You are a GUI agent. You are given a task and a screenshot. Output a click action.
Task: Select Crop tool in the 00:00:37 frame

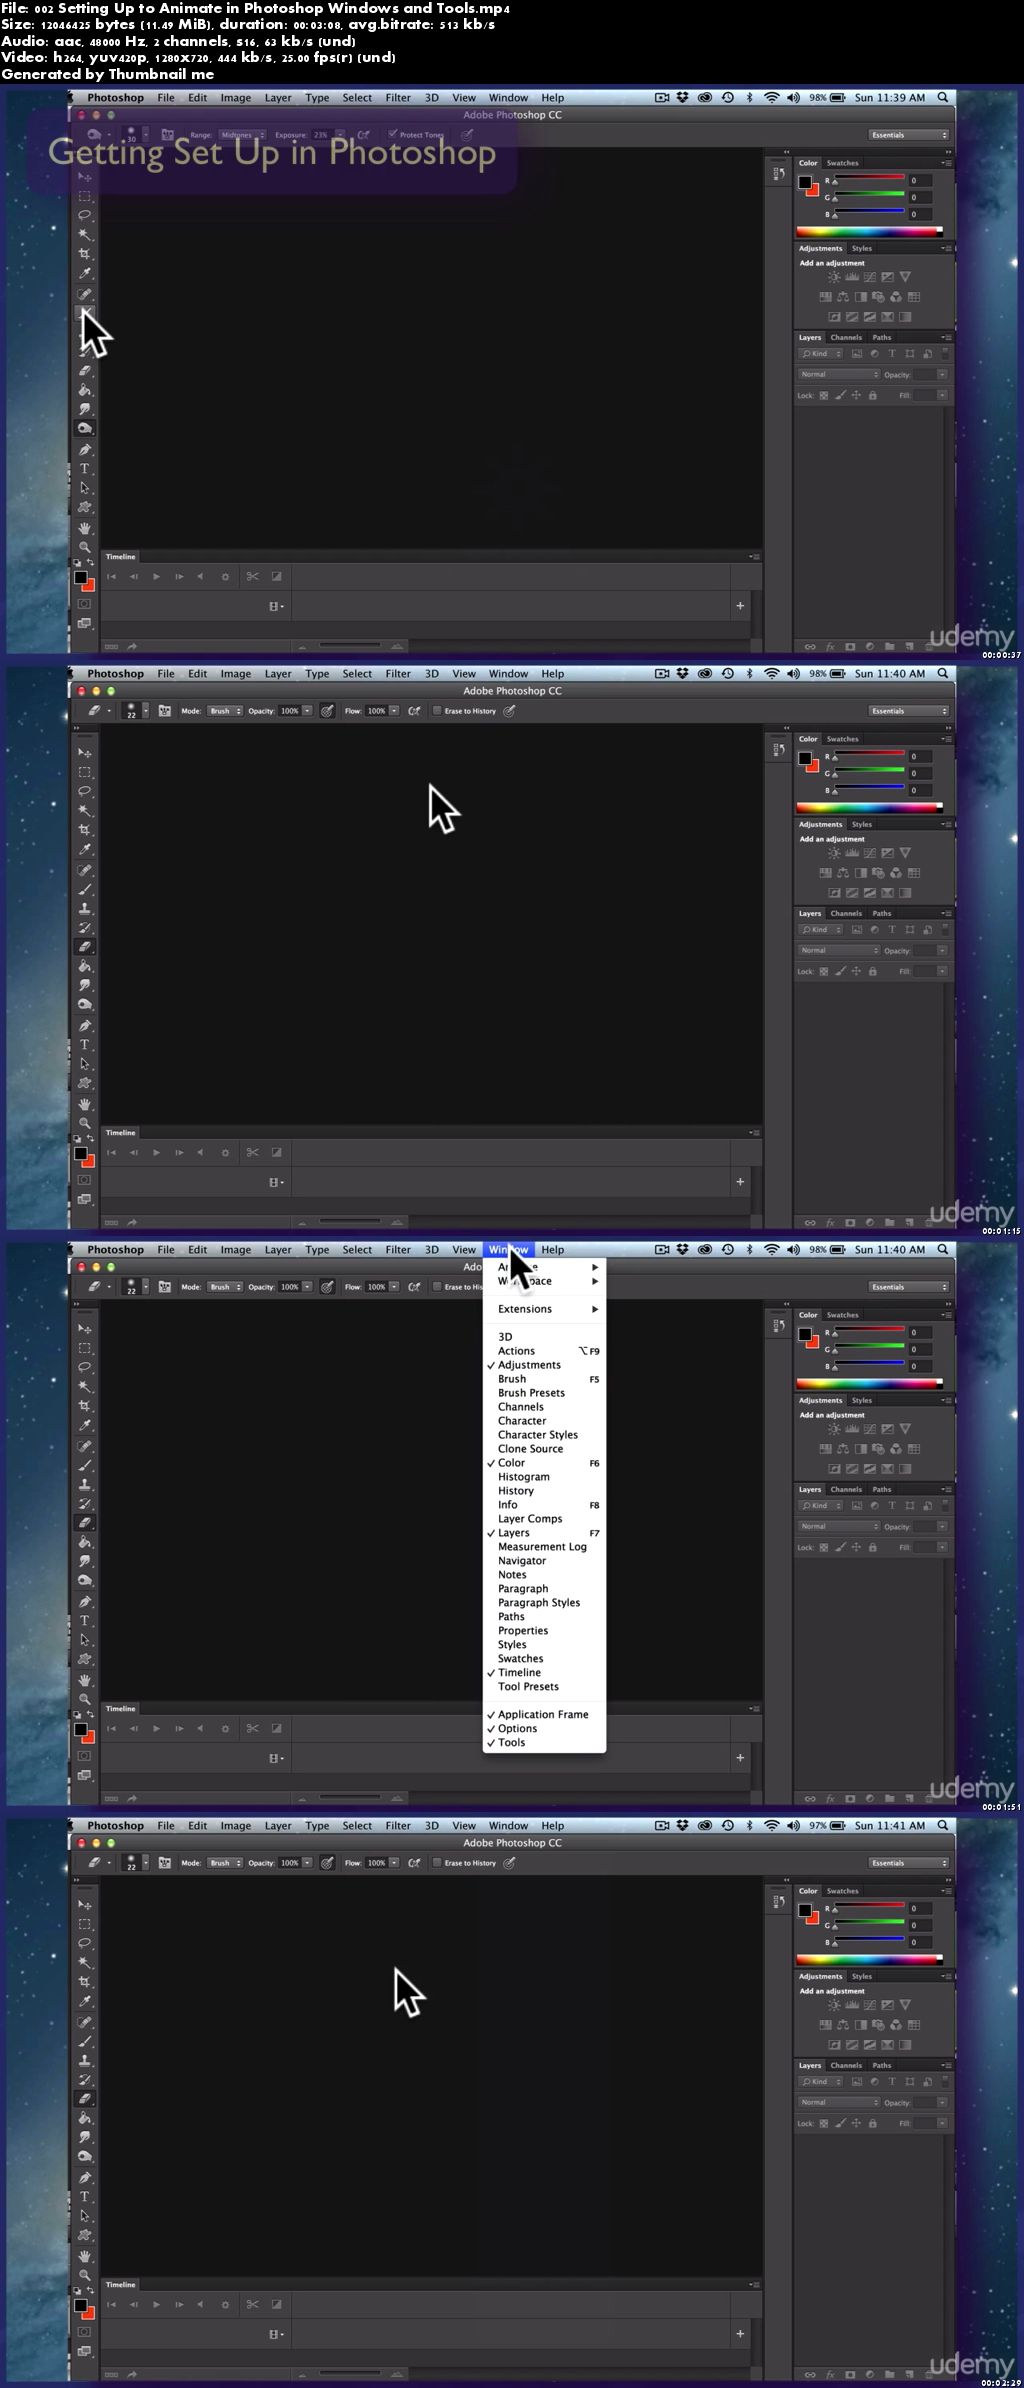point(85,254)
